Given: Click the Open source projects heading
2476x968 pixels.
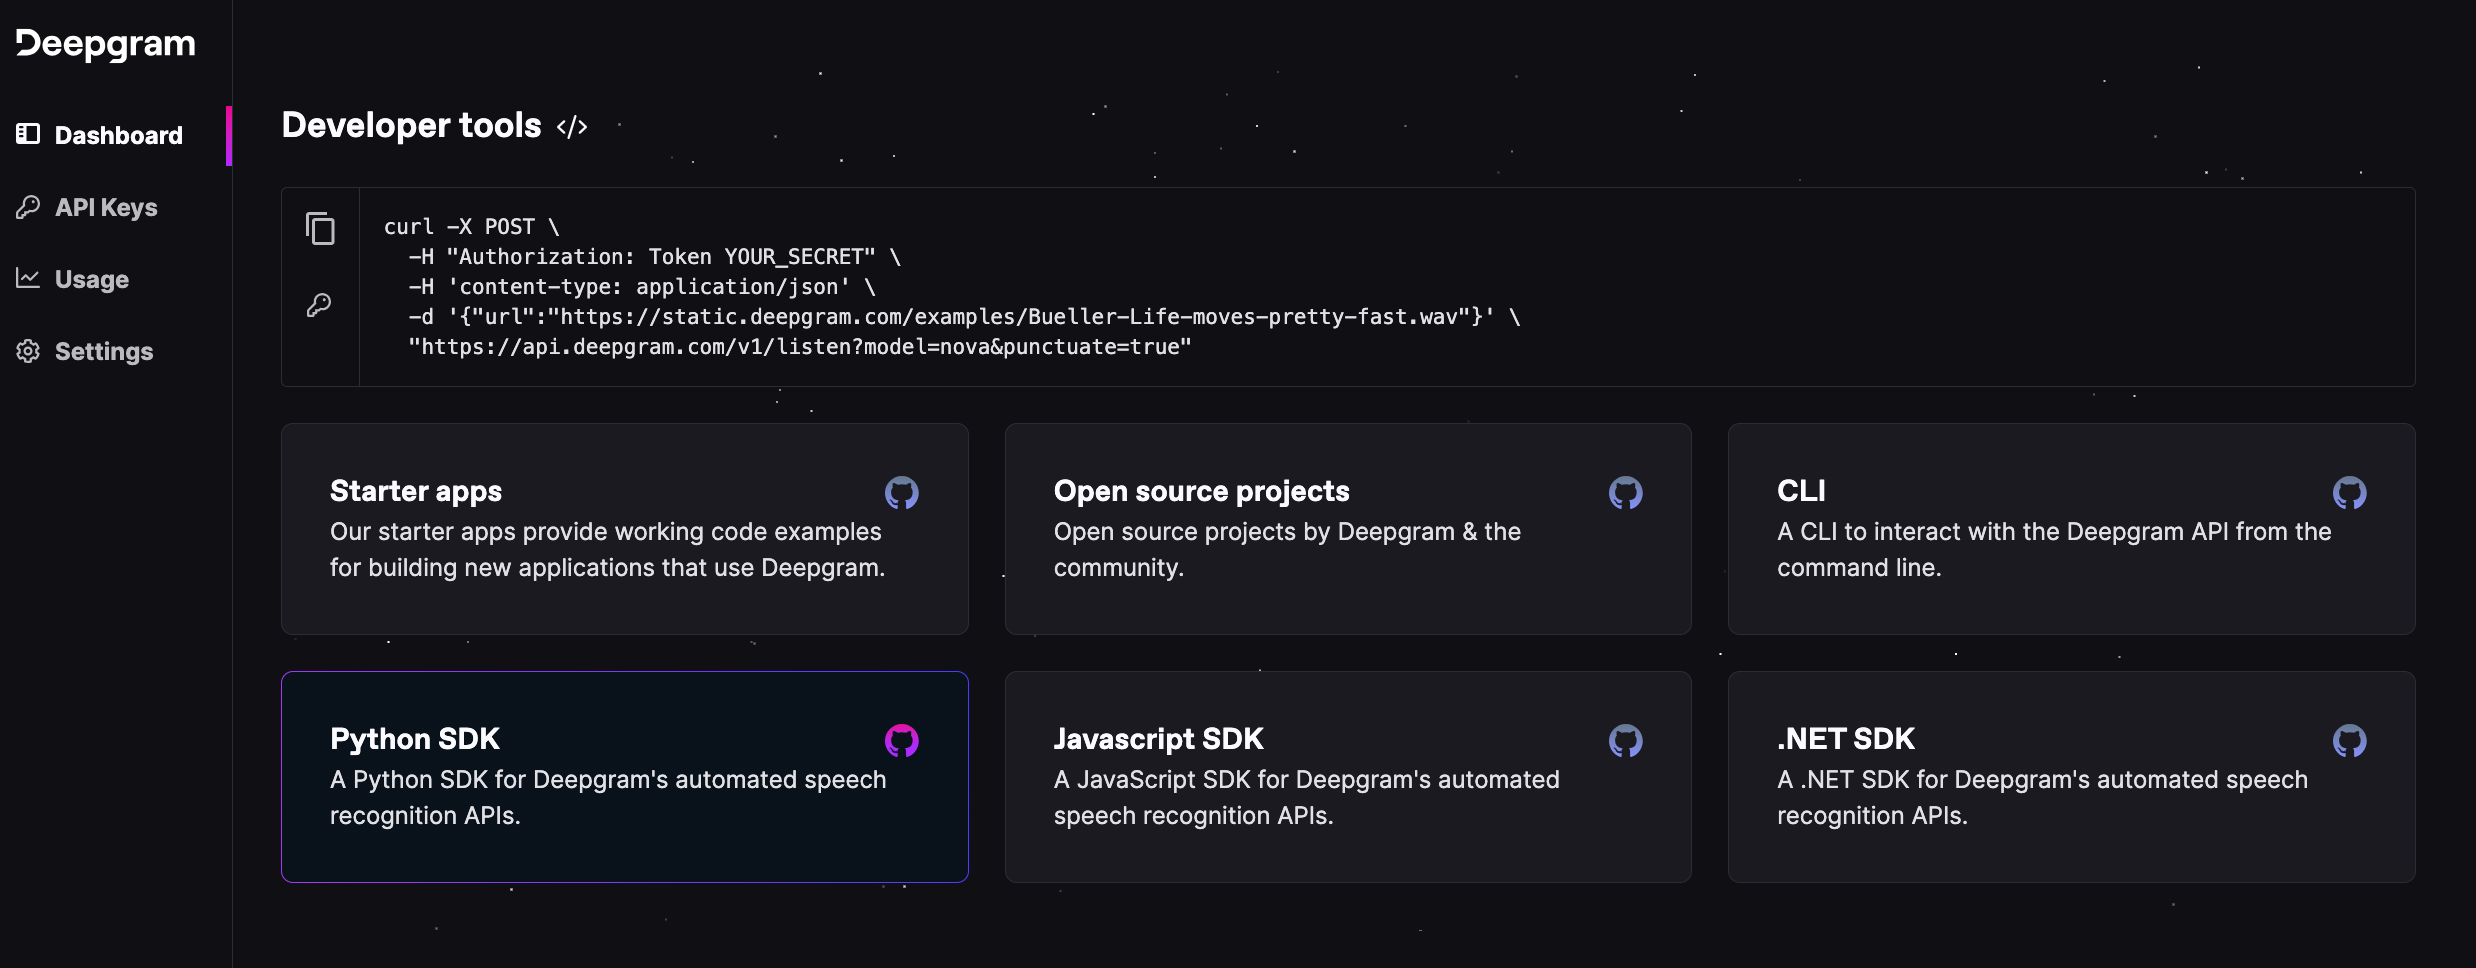Looking at the screenshot, I should click(1201, 491).
